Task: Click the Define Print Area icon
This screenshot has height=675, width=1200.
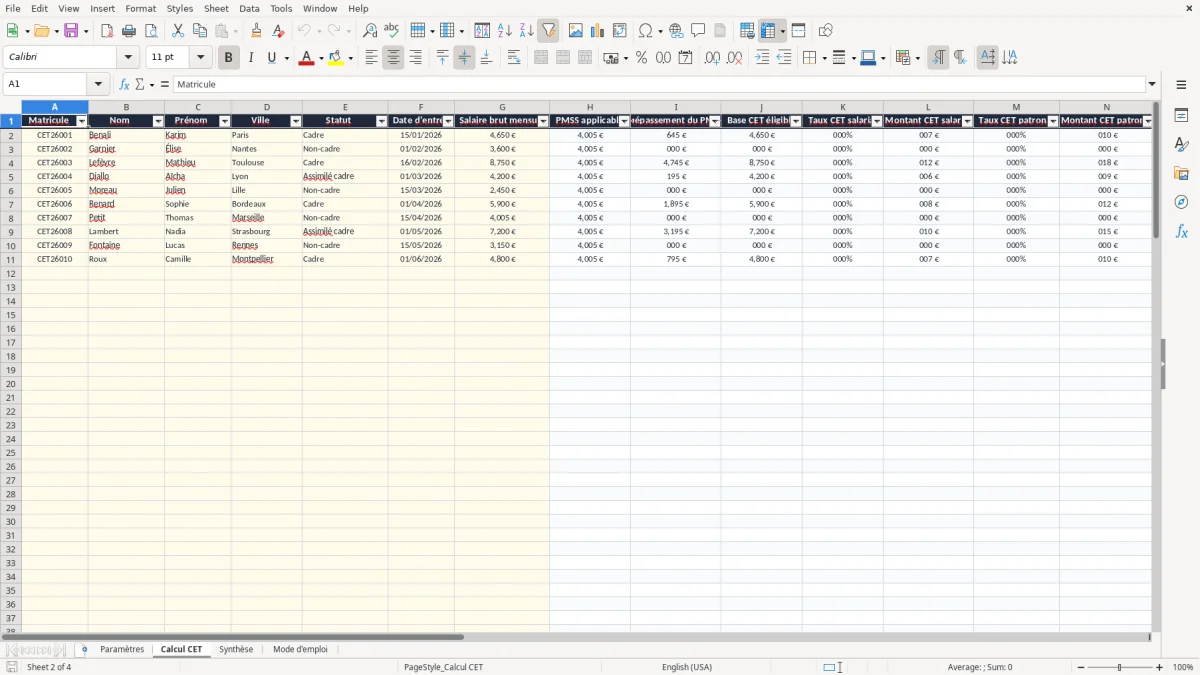Action: (x=746, y=31)
